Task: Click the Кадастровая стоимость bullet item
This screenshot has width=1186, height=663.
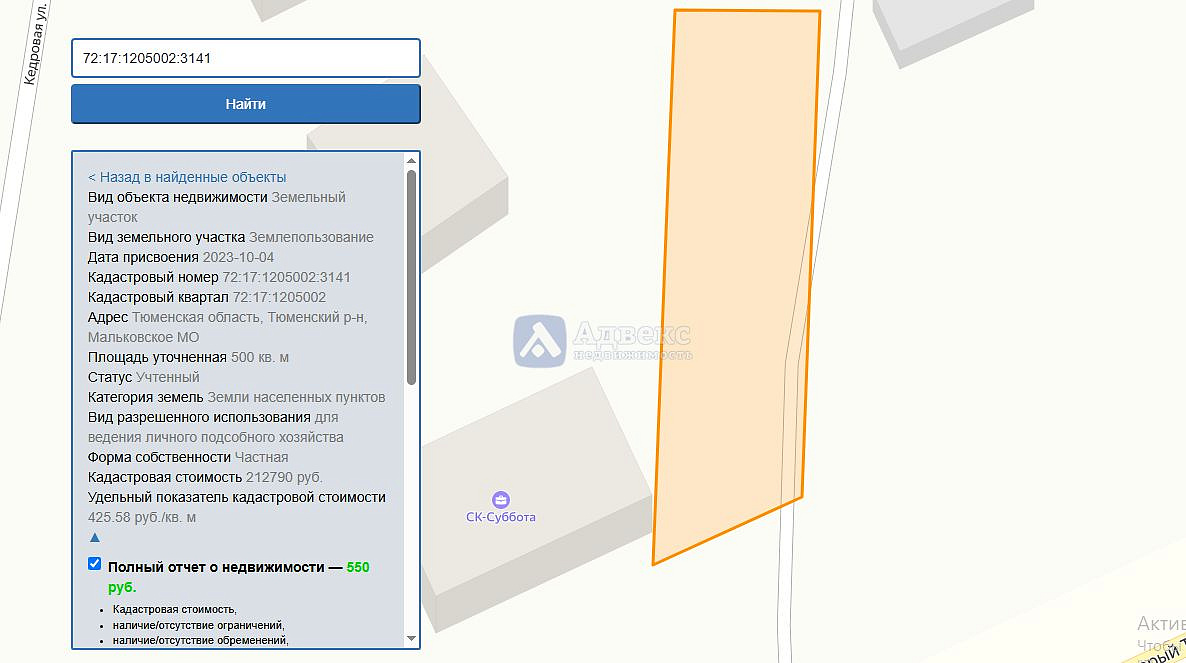Action: (x=175, y=609)
